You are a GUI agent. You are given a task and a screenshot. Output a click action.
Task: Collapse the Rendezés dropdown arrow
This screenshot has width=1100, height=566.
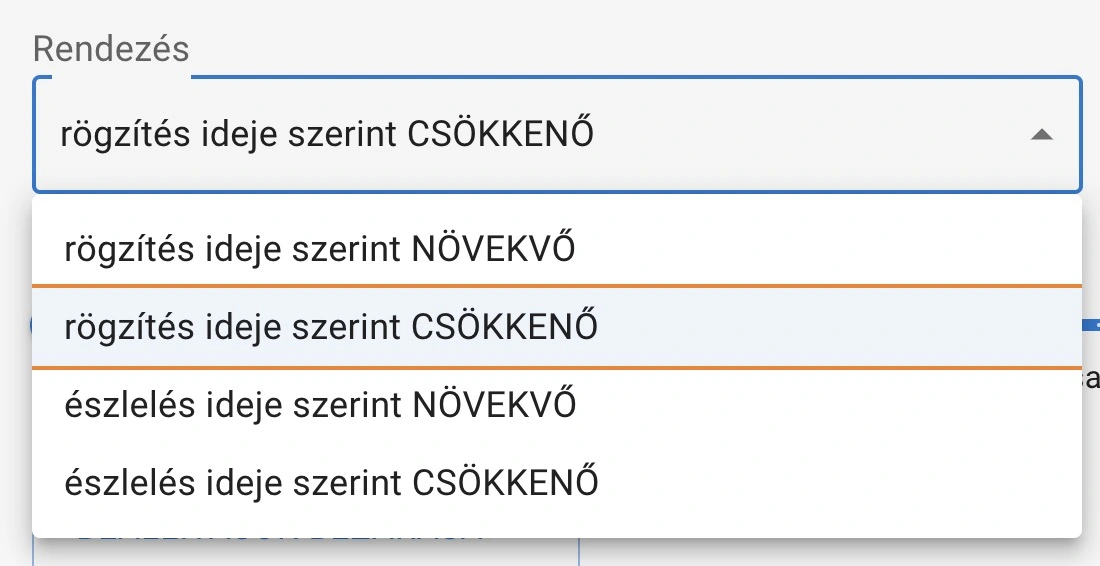[x=1041, y=134]
